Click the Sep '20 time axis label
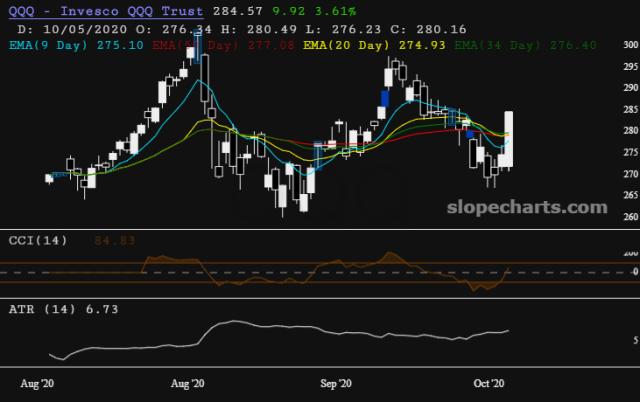640x402 pixels. [336, 384]
